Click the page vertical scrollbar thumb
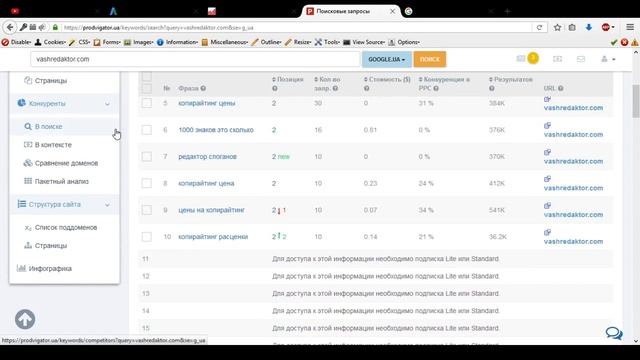Screen dimensions: 640x360 click(x=636, y=101)
